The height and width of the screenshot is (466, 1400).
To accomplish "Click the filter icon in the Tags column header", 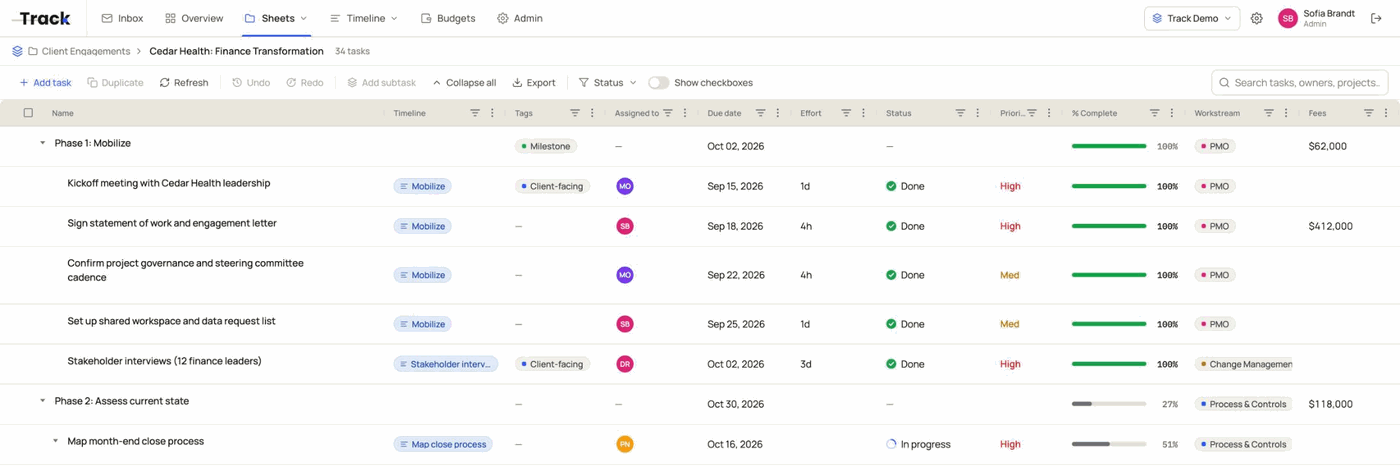I will click(575, 113).
